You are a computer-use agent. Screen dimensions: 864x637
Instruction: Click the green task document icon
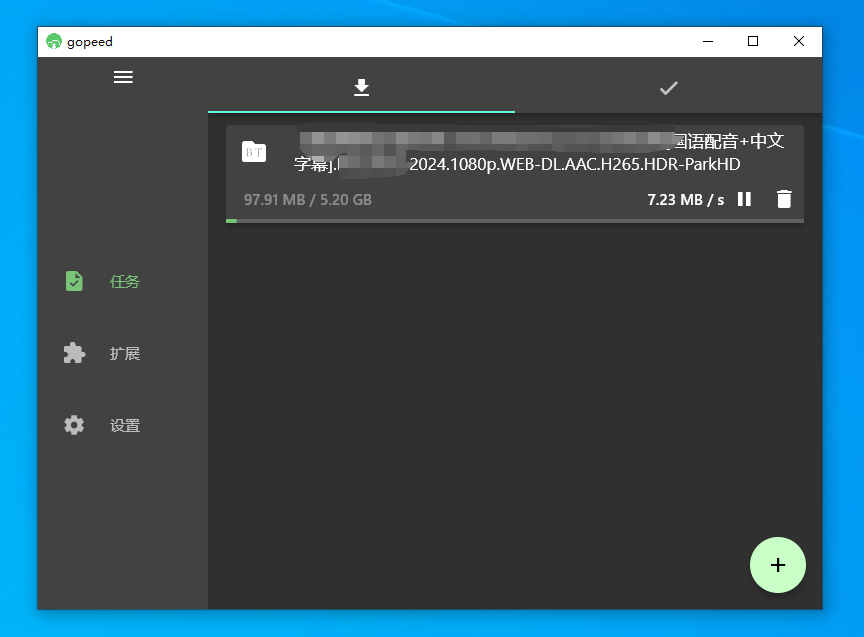[x=74, y=281]
